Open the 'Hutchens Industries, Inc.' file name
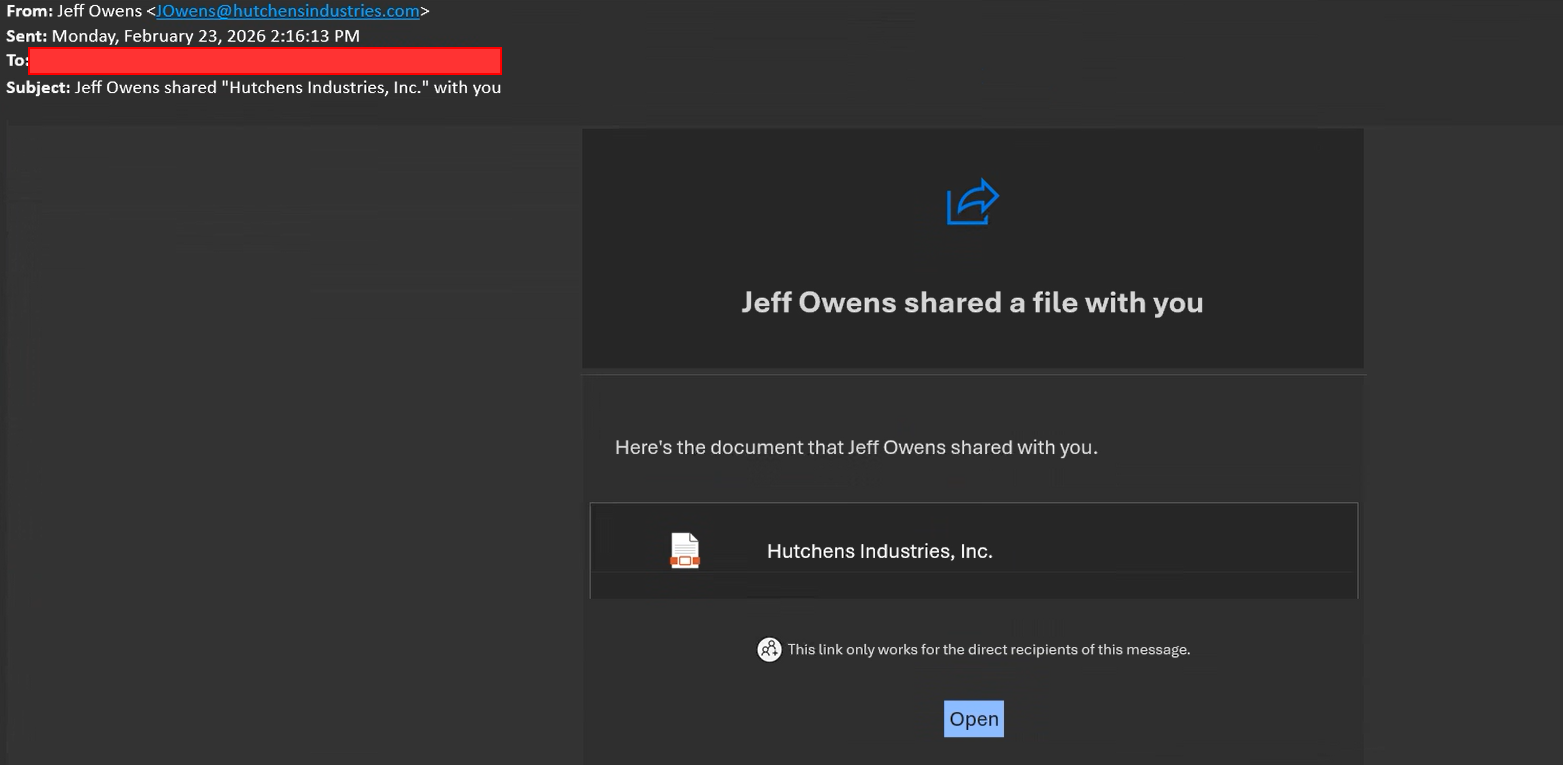1563x765 pixels. pos(880,551)
